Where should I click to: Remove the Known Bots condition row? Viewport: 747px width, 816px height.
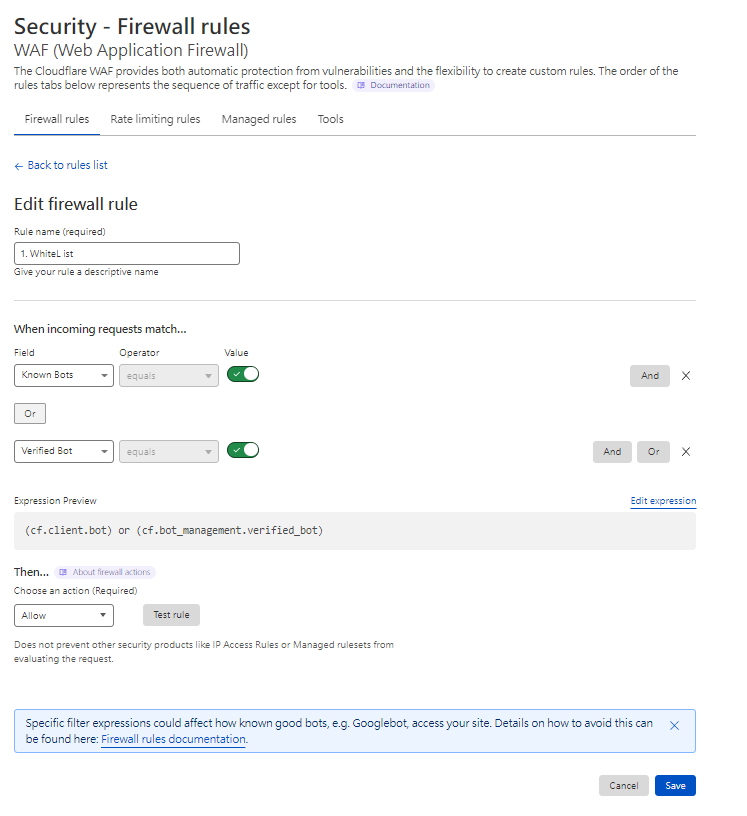[686, 376]
